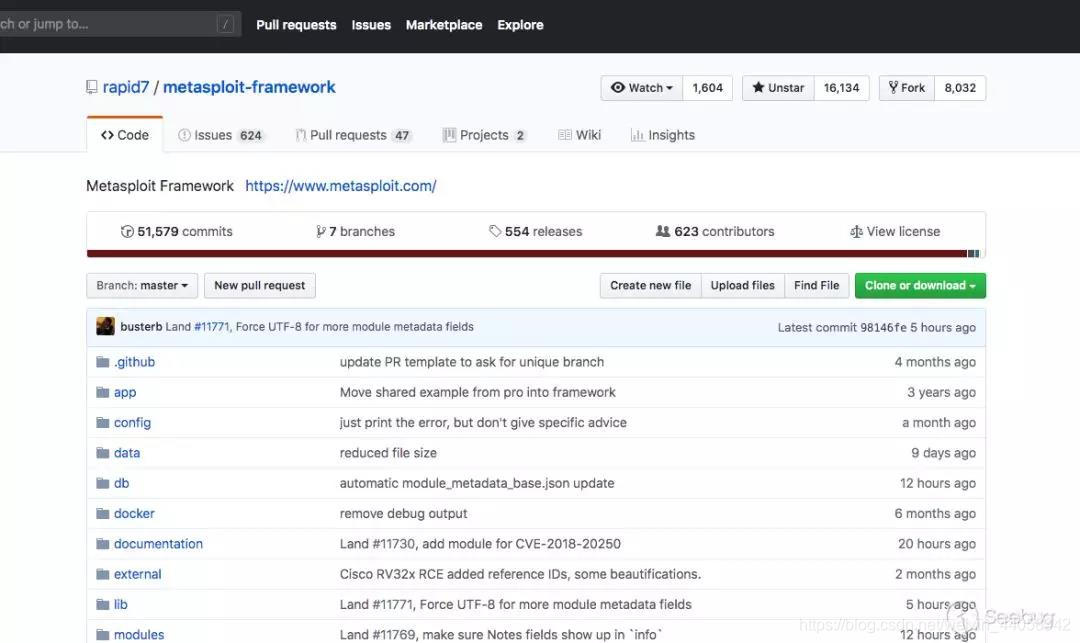View the 554 releases
Image resolution: width=1080 pixels, height=643 pixels.
coord(536,231)
